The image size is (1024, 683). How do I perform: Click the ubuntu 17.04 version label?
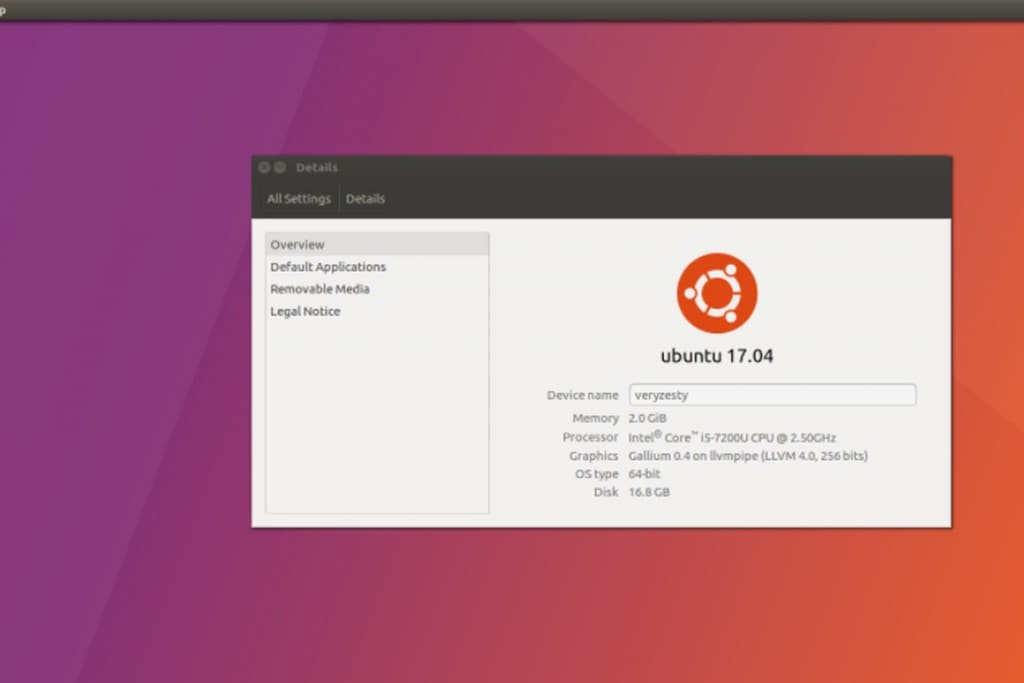coord(716,355)
